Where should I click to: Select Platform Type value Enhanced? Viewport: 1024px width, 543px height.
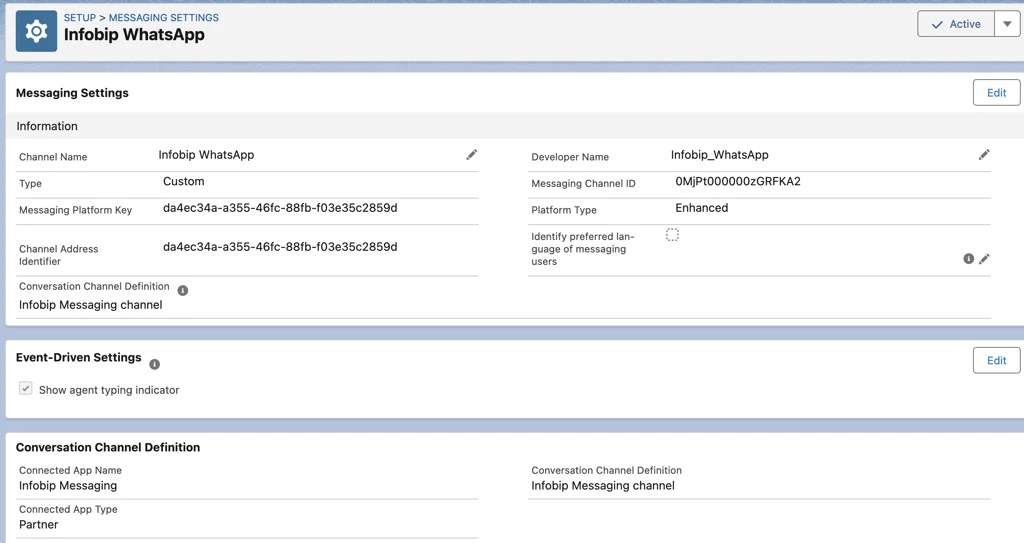(701, 208)
